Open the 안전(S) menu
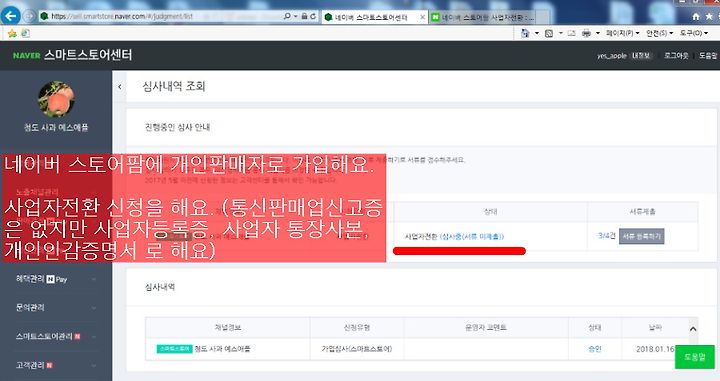The width and height of the screenshot is (720, 381). [659, 33]
